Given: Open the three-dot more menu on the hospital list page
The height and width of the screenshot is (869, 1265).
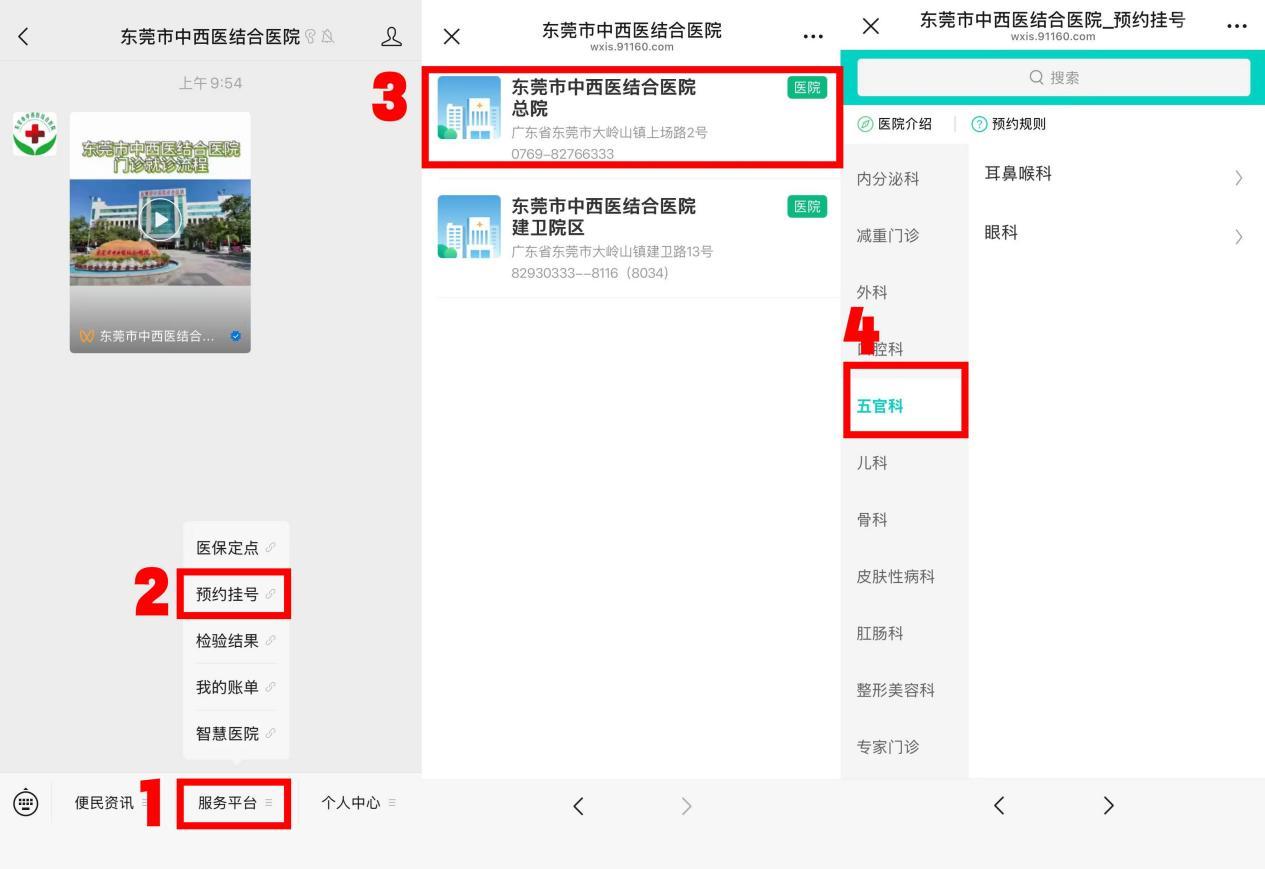Looking at the screenshot, I should click(x=813, y=37).
